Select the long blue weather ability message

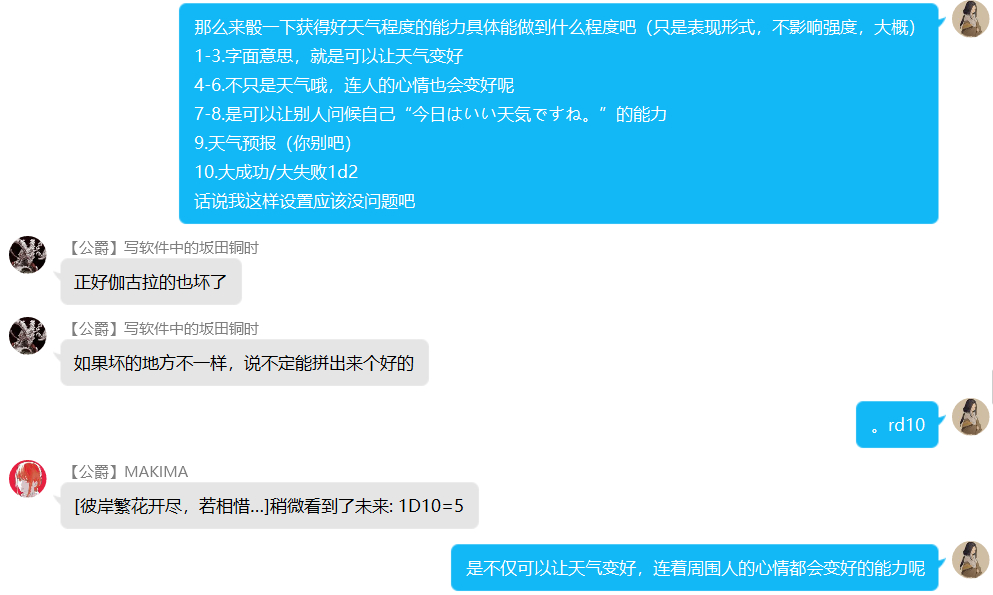(x=559, y=114)
